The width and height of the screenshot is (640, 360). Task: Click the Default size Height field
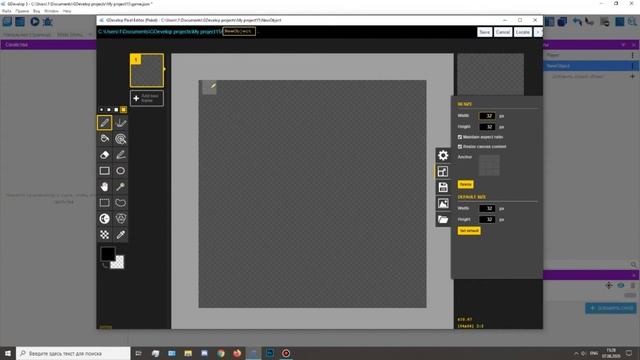tap(487, 220)
